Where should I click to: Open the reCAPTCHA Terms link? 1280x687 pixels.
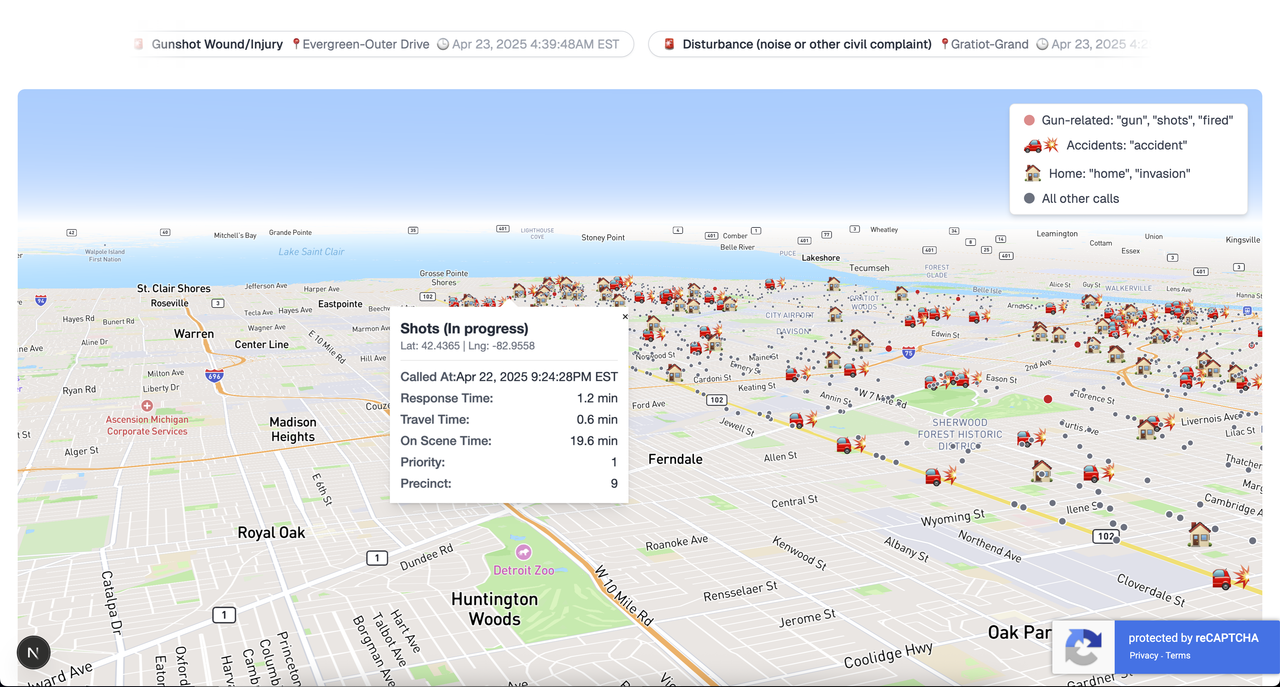[x=1178, y=656]
